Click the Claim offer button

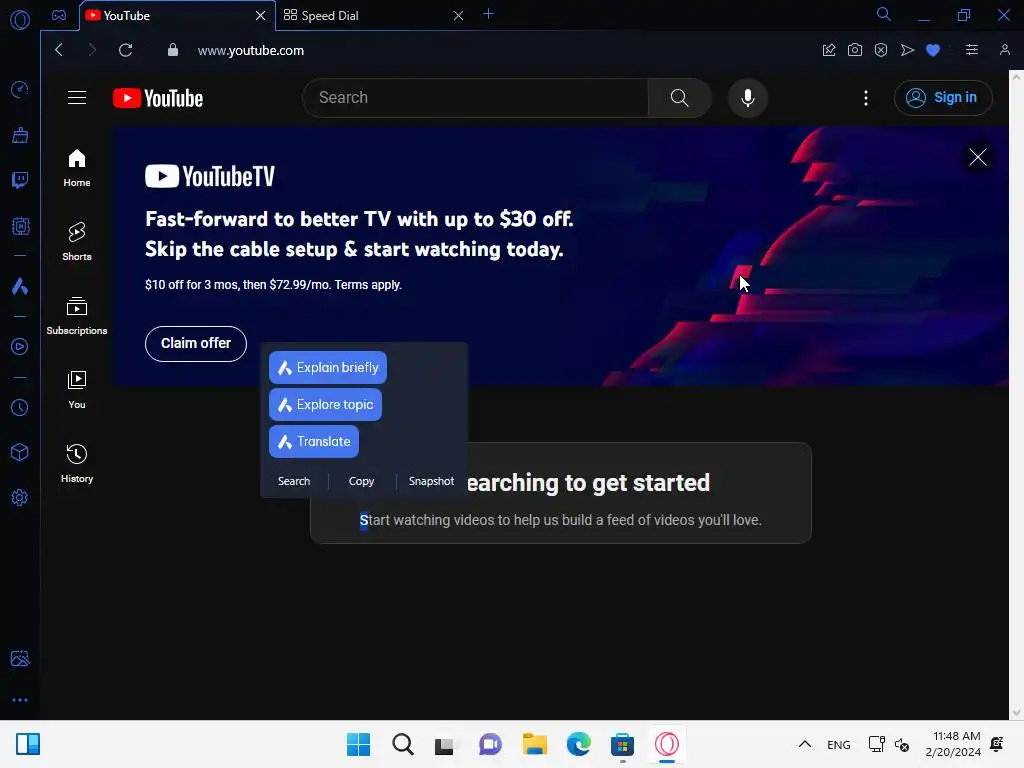tap(196, 344)
